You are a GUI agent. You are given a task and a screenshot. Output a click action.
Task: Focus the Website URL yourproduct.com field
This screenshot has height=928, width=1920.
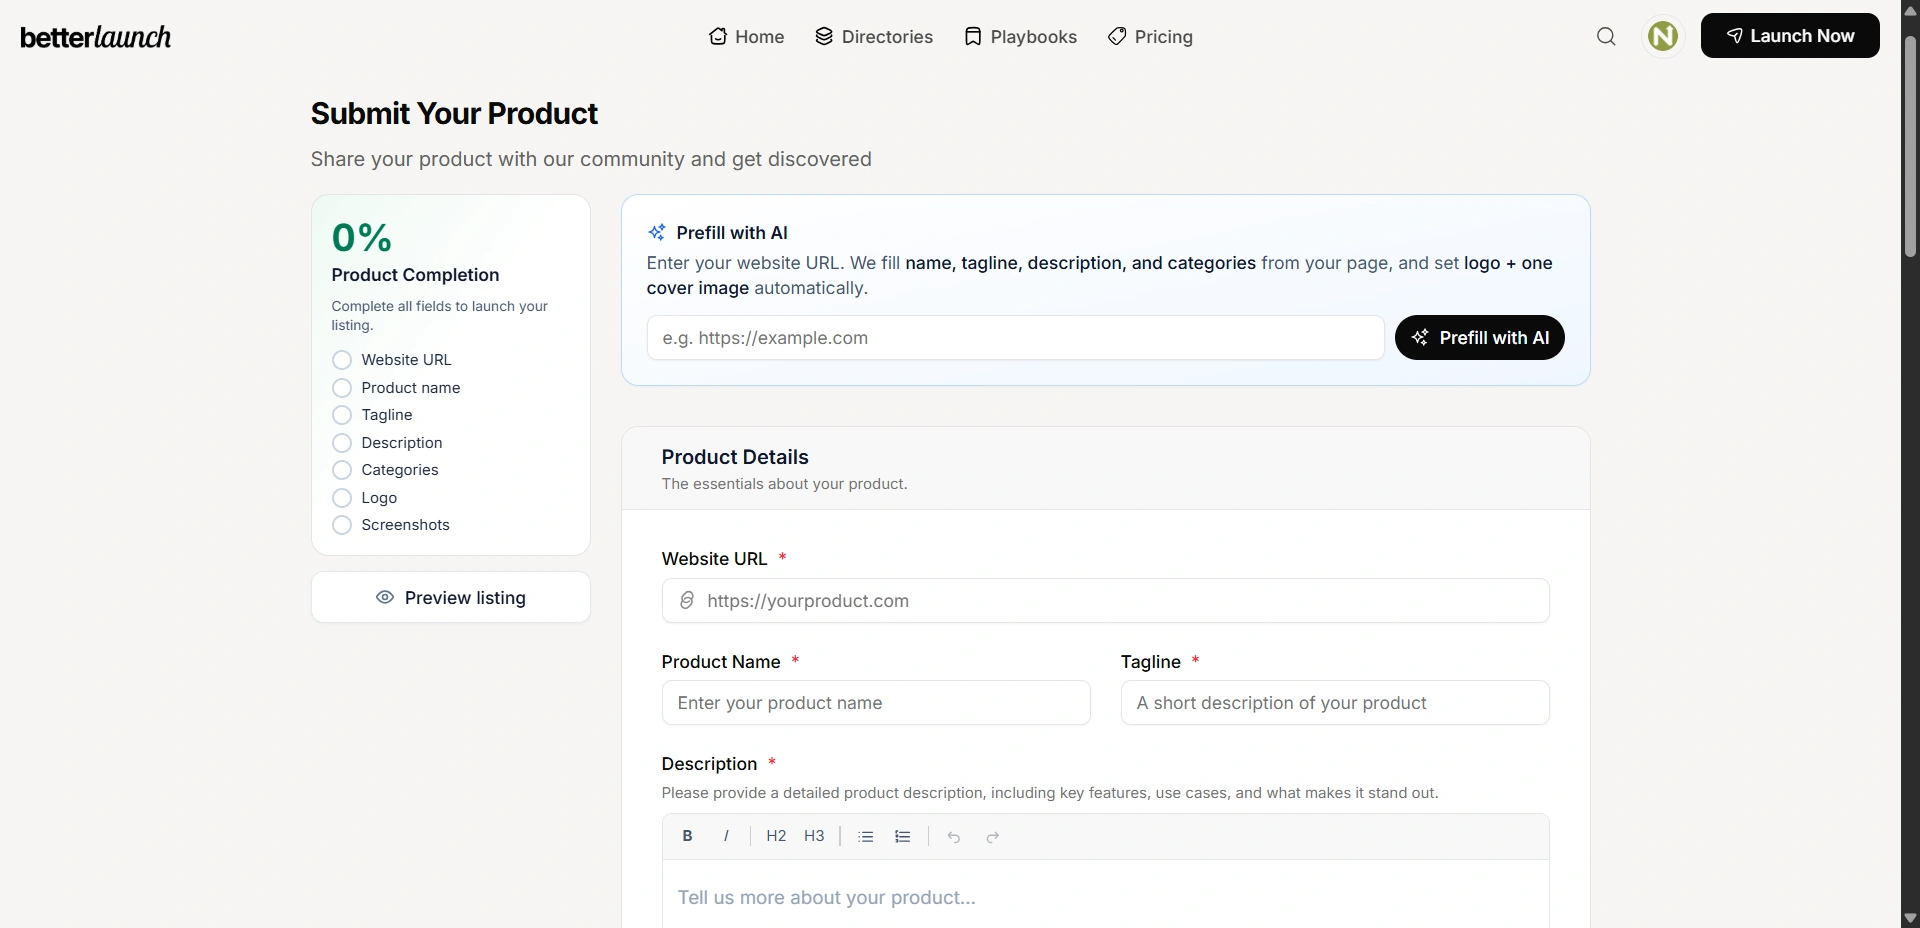click(x=1105, y=601)
